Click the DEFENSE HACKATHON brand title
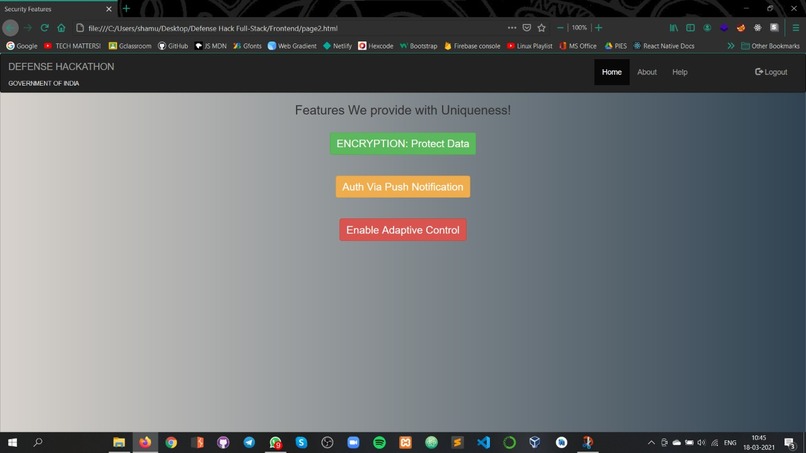This screenshot has height=453, width=806. (61, 67)
